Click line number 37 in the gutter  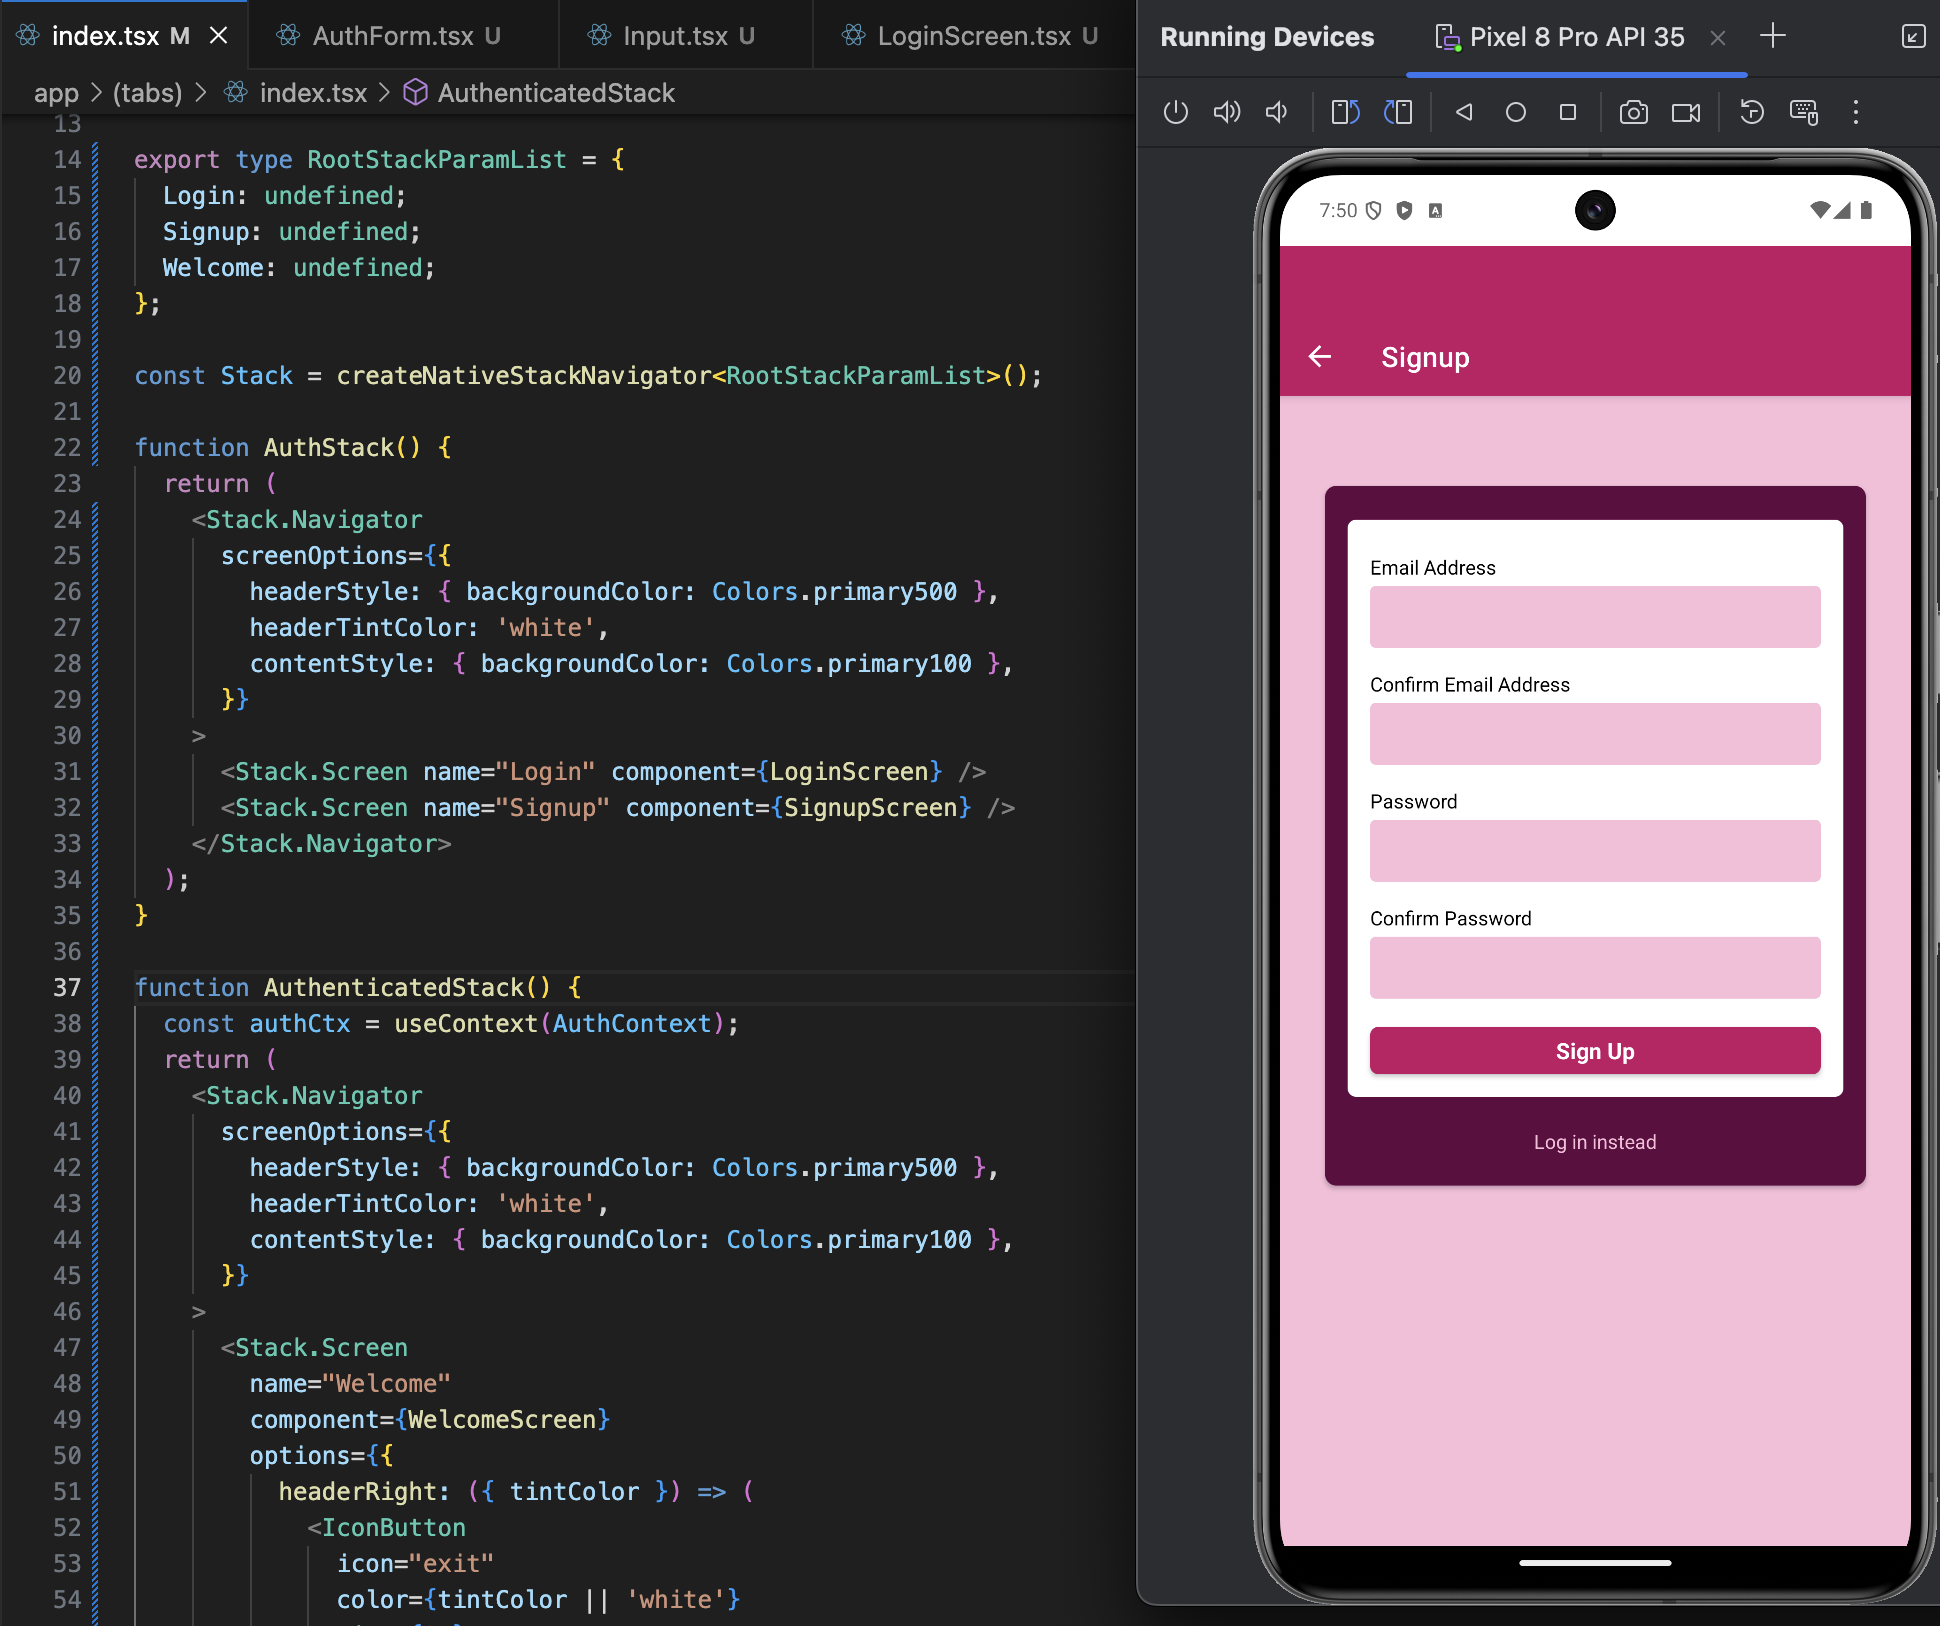point(67,987)
